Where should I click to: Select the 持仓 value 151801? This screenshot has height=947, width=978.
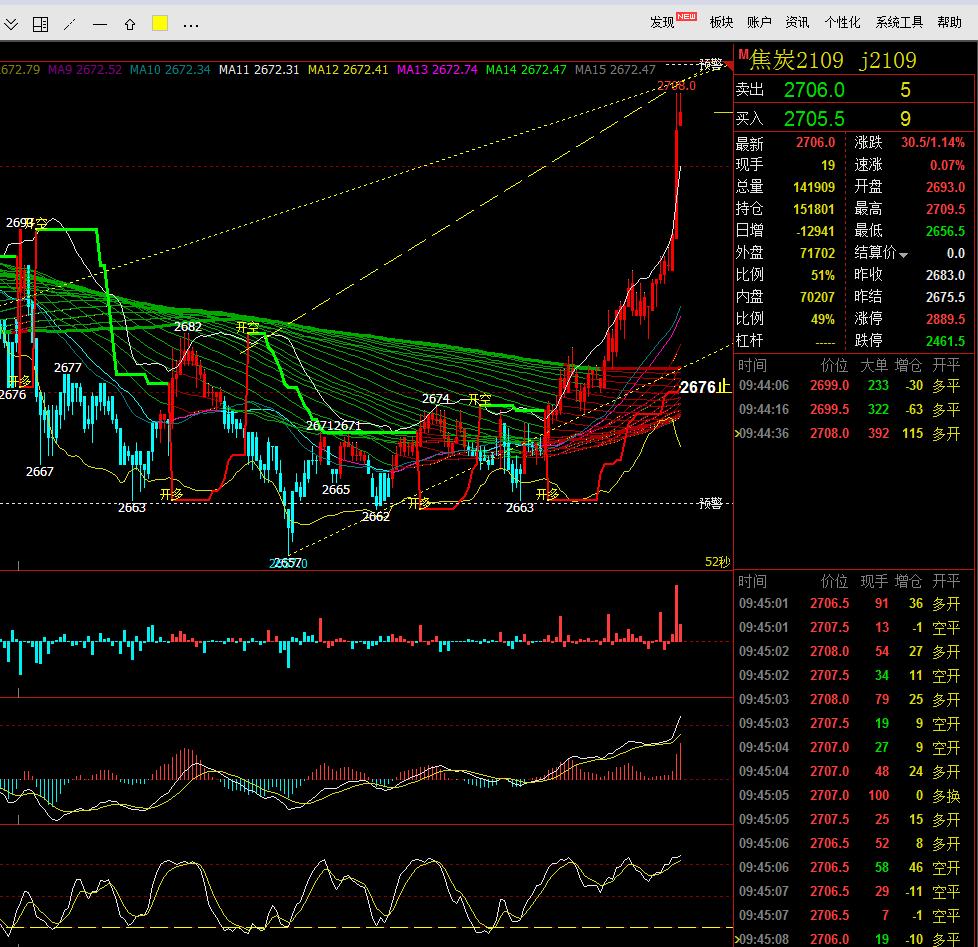click(813, 209)
